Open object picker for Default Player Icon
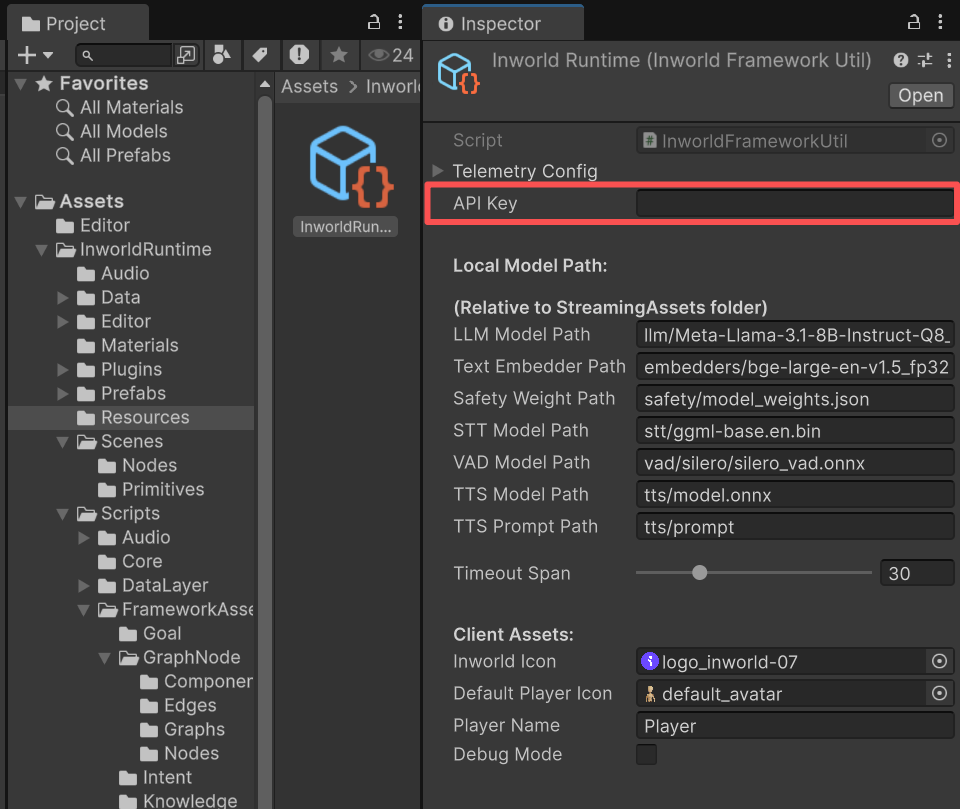 939,693
